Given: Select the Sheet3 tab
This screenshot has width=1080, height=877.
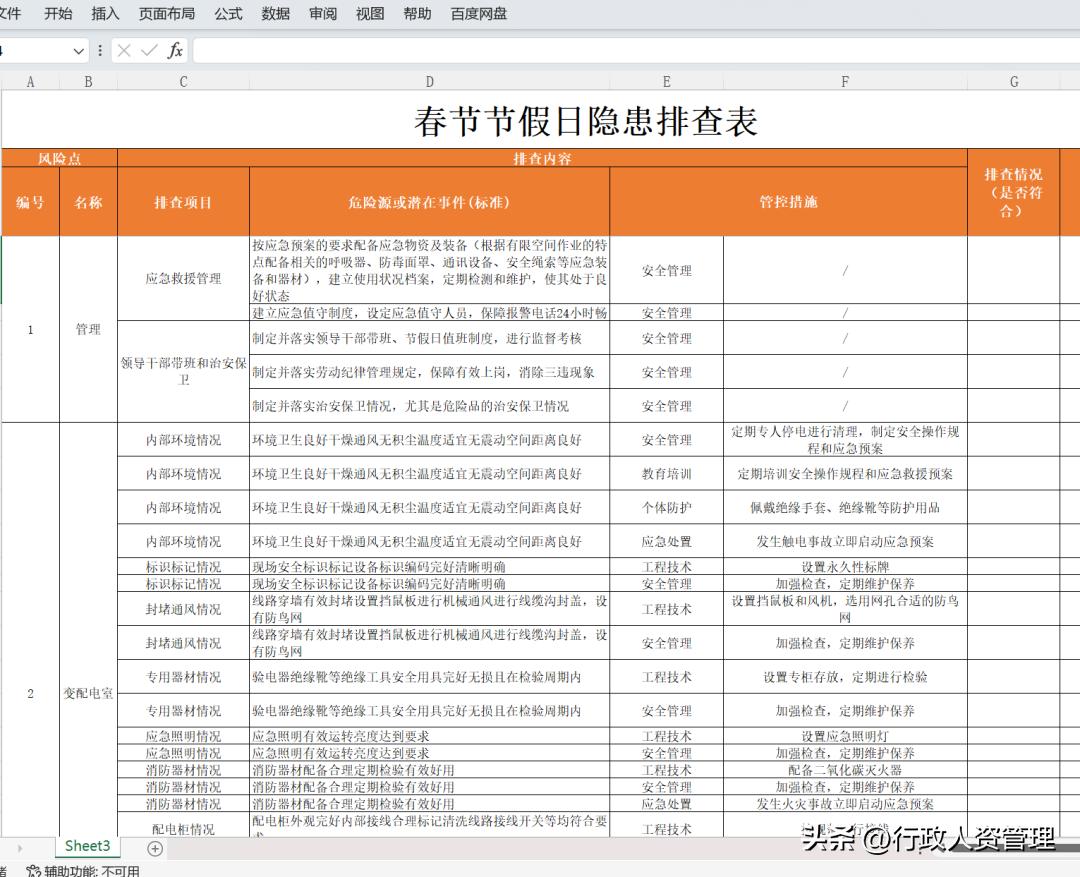Looking at the screenshot, I should coord(86,847).
